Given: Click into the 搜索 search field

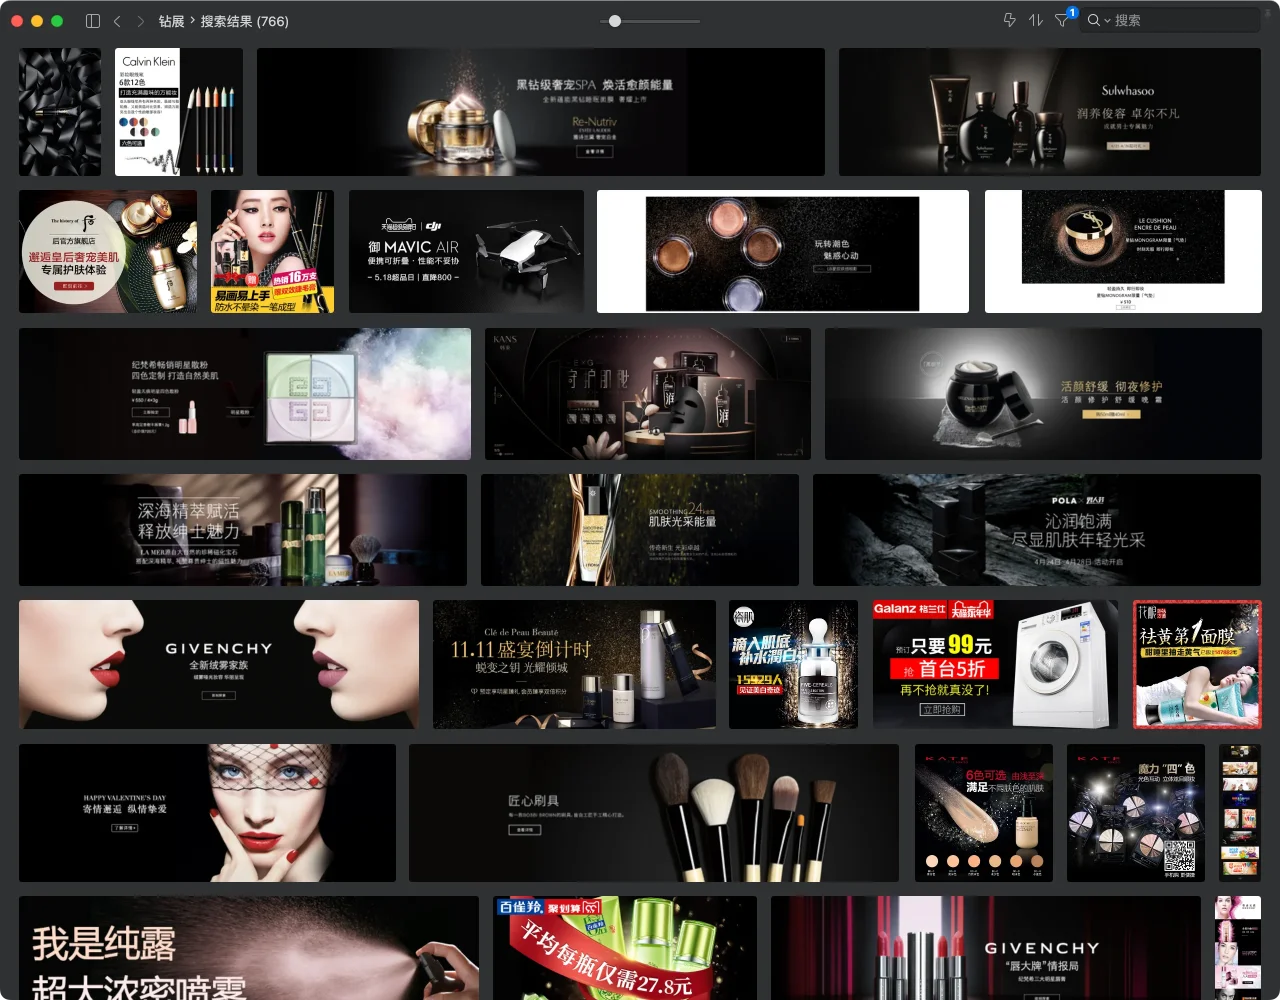Looking at the screenshot, I should click(x=1180, y=20).
